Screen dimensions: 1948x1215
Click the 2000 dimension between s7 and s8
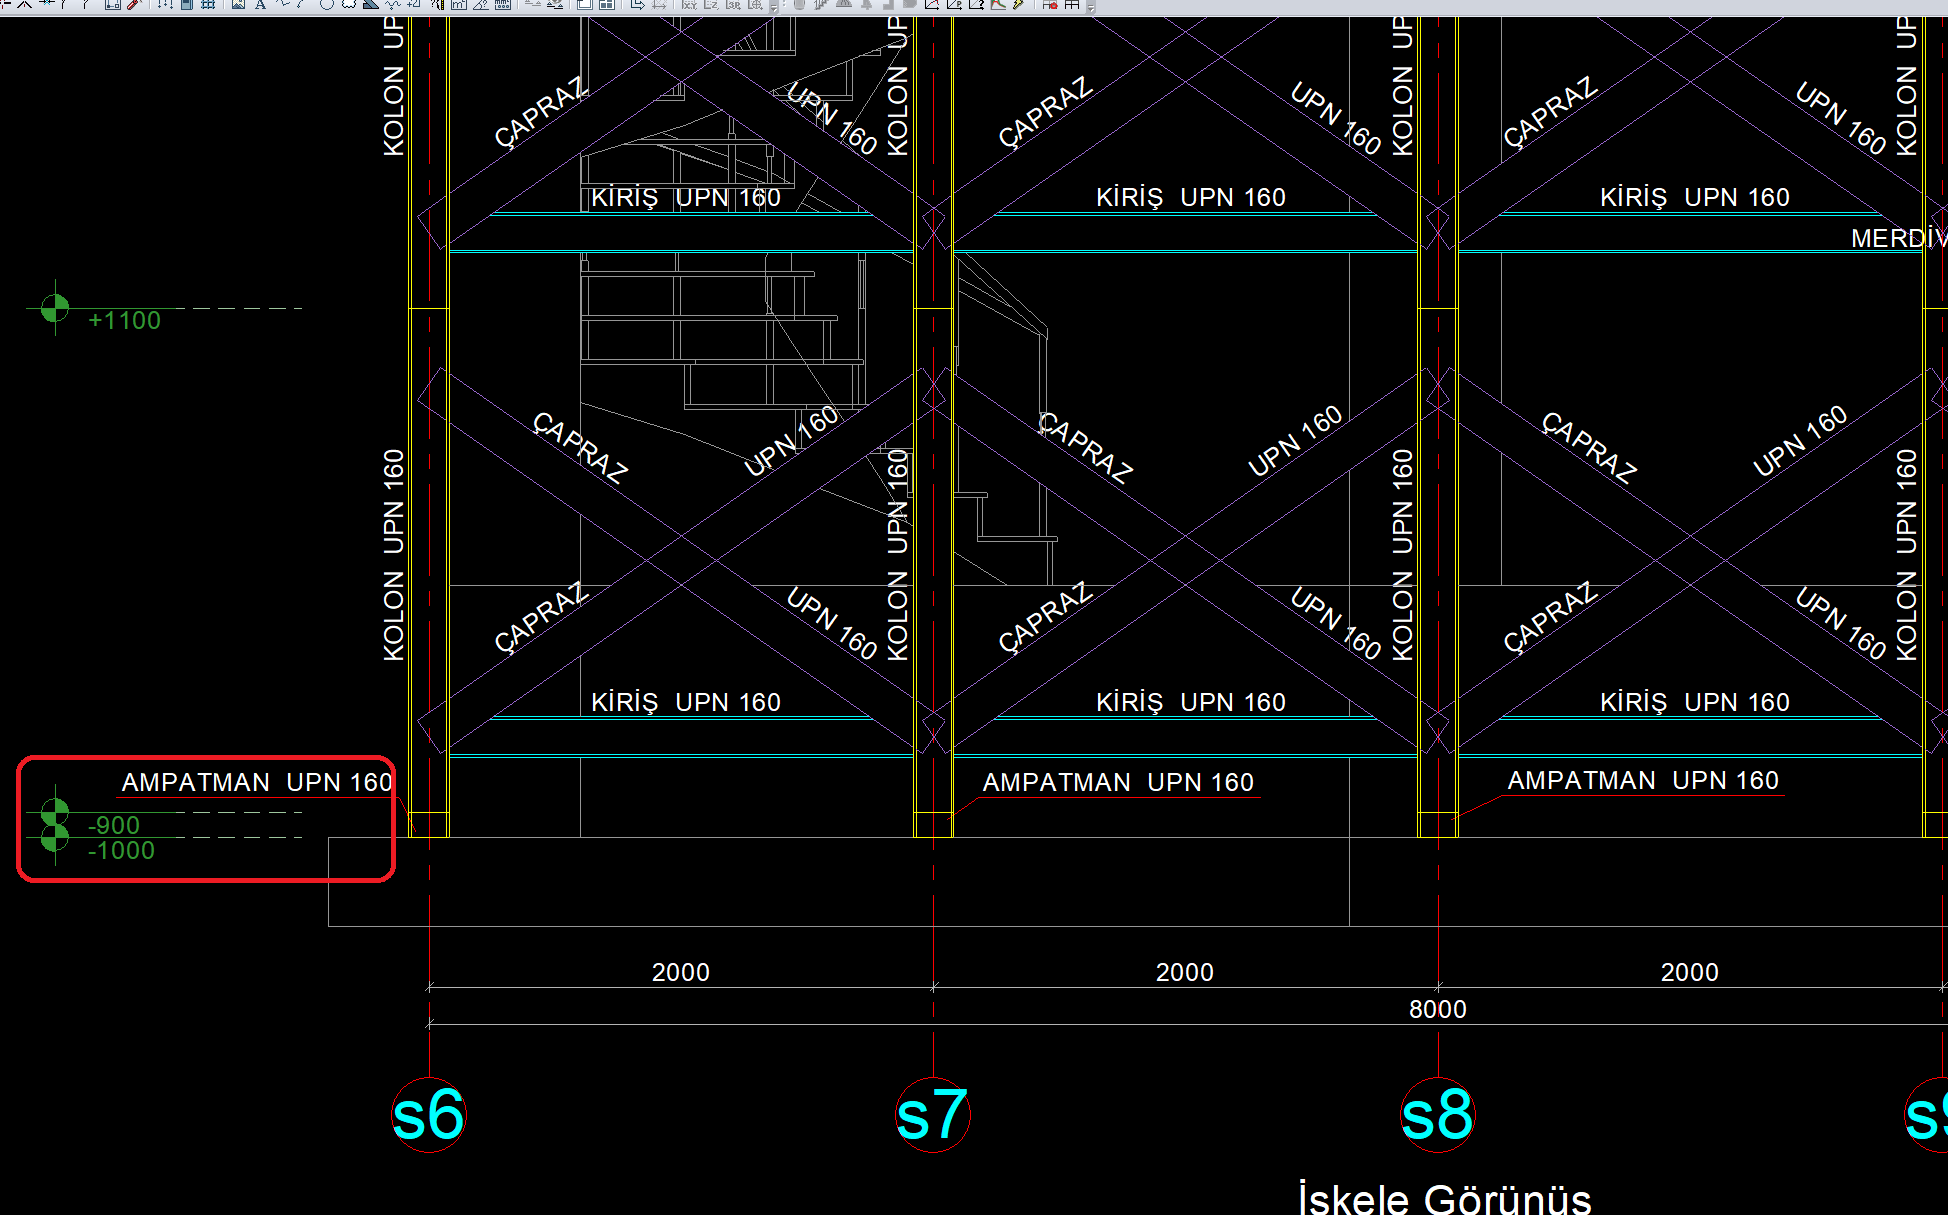point(1184,972)
